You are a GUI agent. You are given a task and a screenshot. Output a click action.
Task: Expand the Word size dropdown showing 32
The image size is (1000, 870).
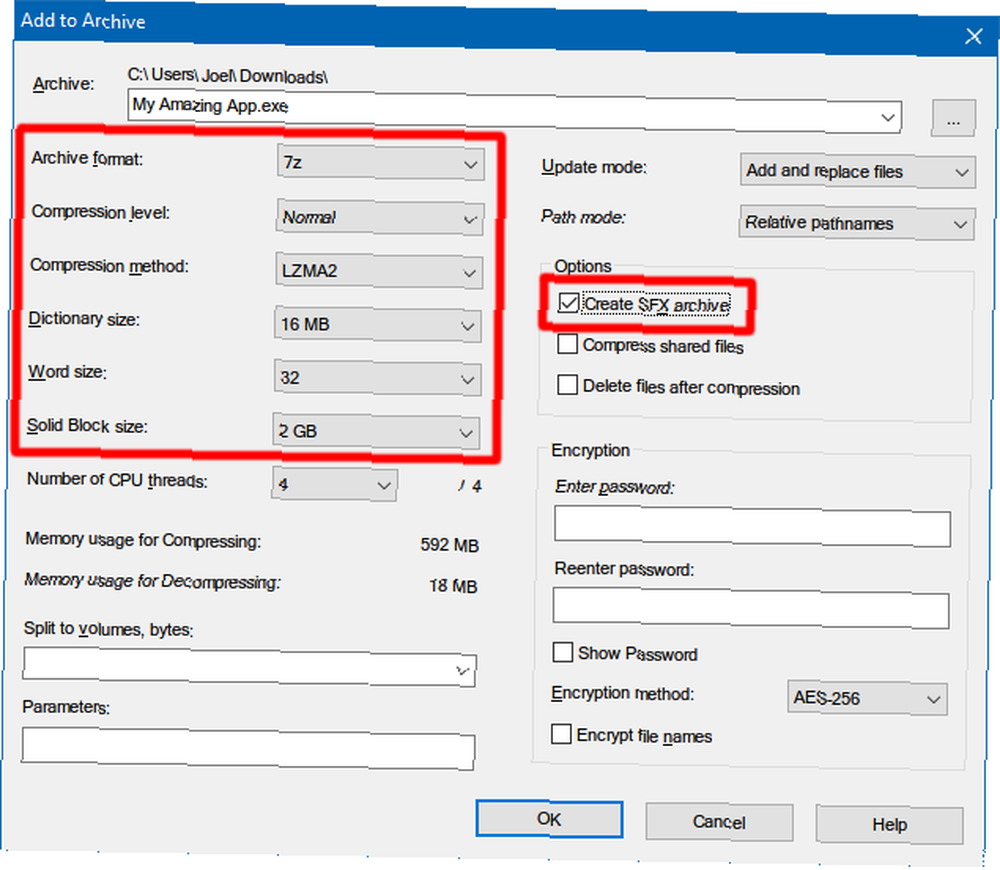click(x=377, y=379)
